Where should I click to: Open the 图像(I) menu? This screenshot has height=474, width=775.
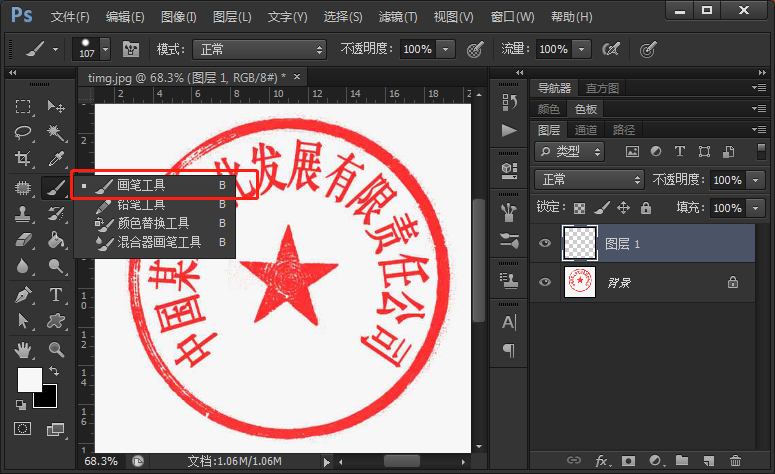[179, 17]
